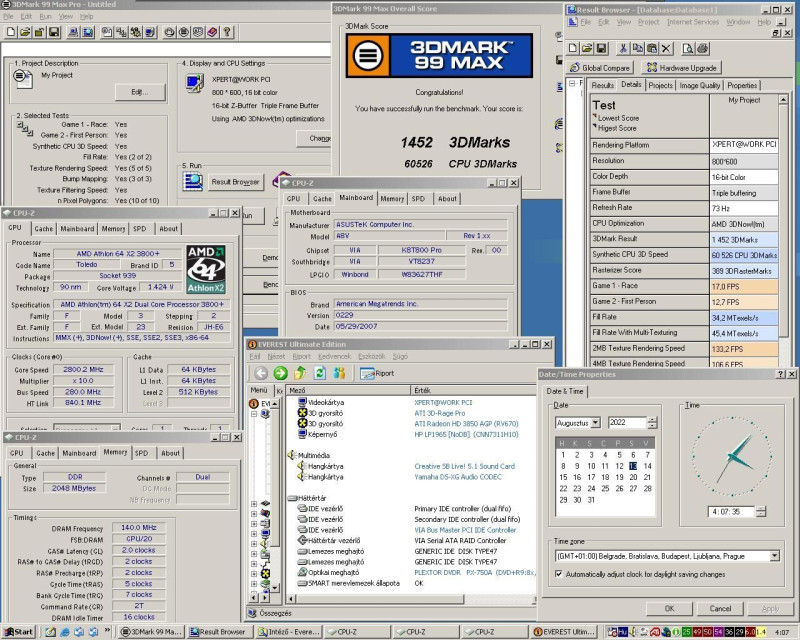Screen dimensions: 800x640
Task: Click Copy icon in Result Browser toolbar
Action: [x=637, y=48]
